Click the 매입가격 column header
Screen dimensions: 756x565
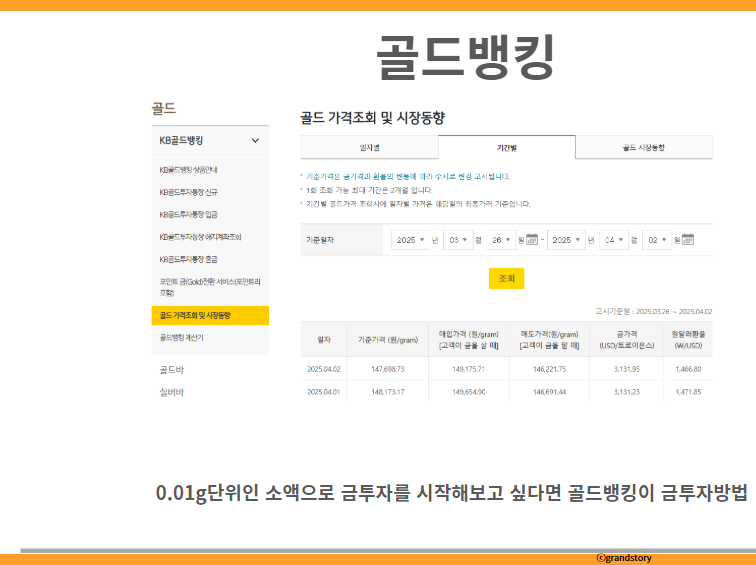pos(469,339)
